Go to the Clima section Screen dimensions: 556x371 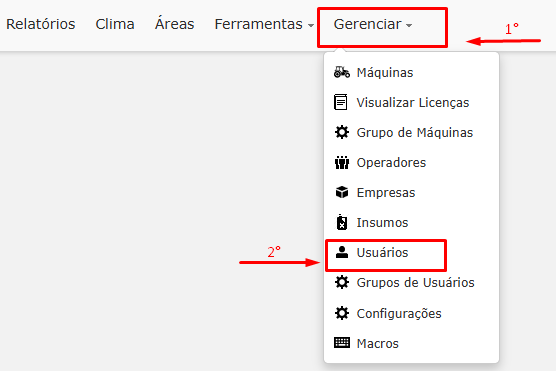pos(115,24)
